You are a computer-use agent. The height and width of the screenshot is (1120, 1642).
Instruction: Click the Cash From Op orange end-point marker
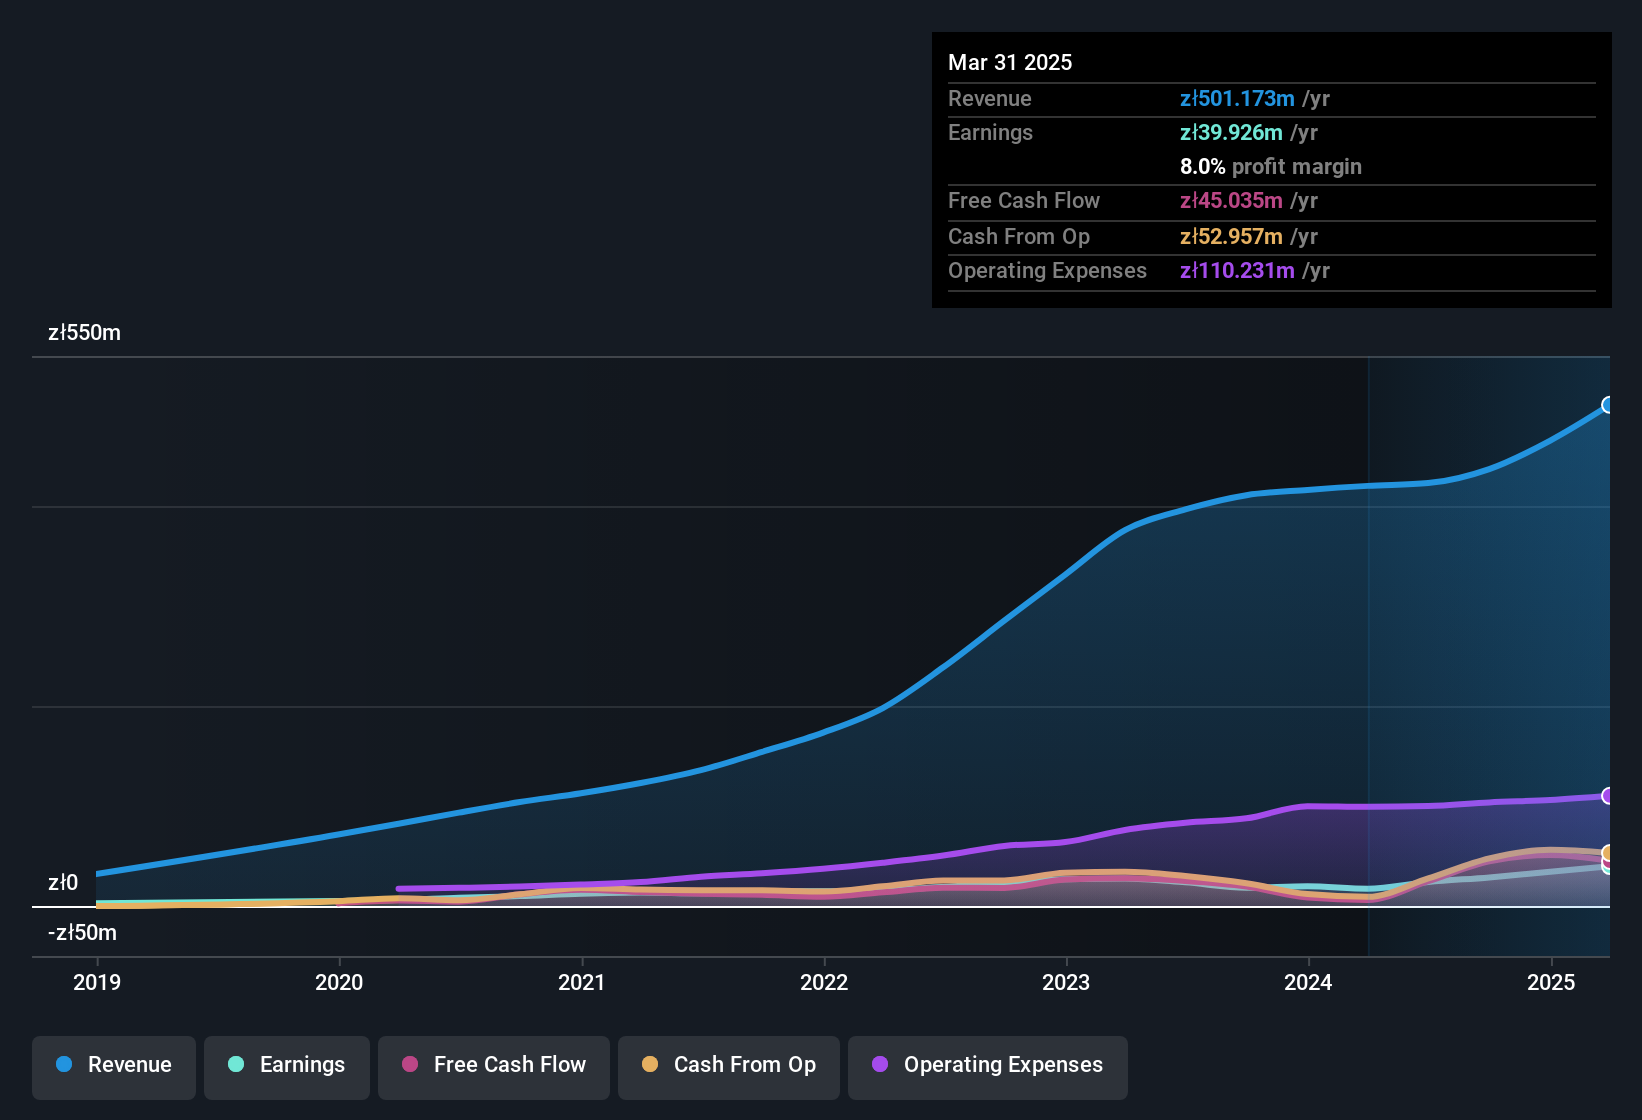pyautogui.click(x=1608, y=853)
